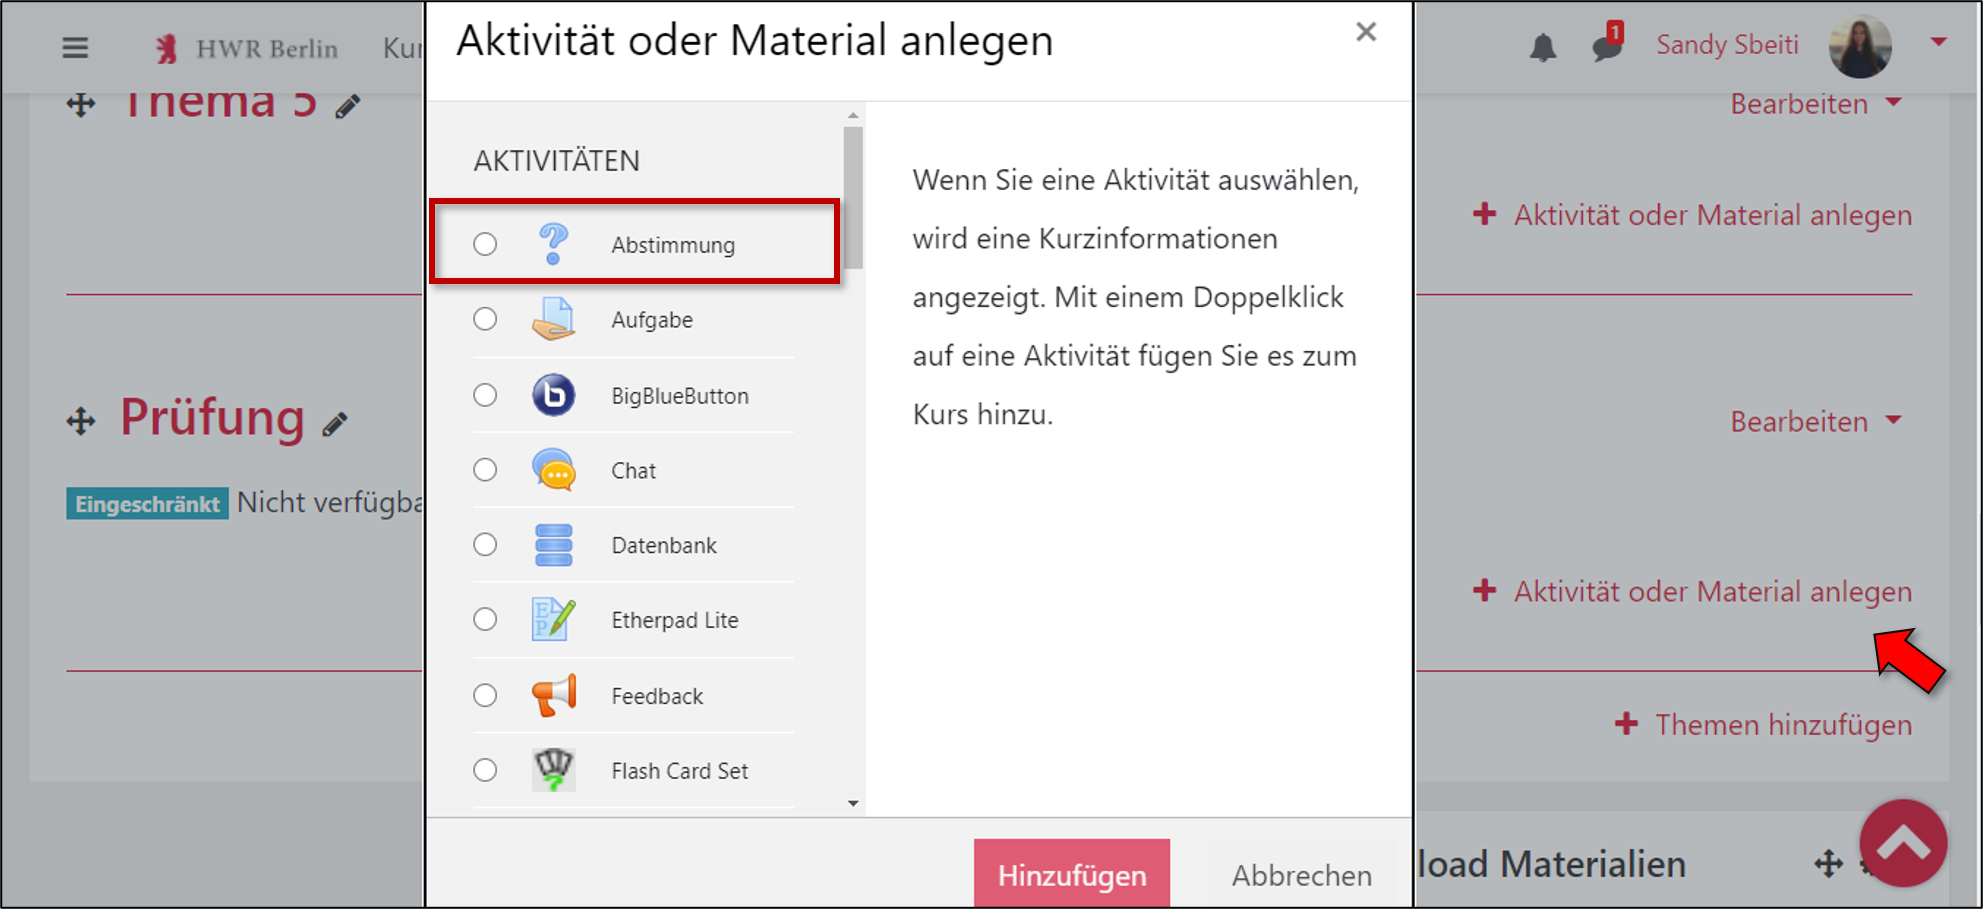Click the Flash Card Set icon
The height and width of the screenshot is (909, 1983).
click(x=554, y=770)
